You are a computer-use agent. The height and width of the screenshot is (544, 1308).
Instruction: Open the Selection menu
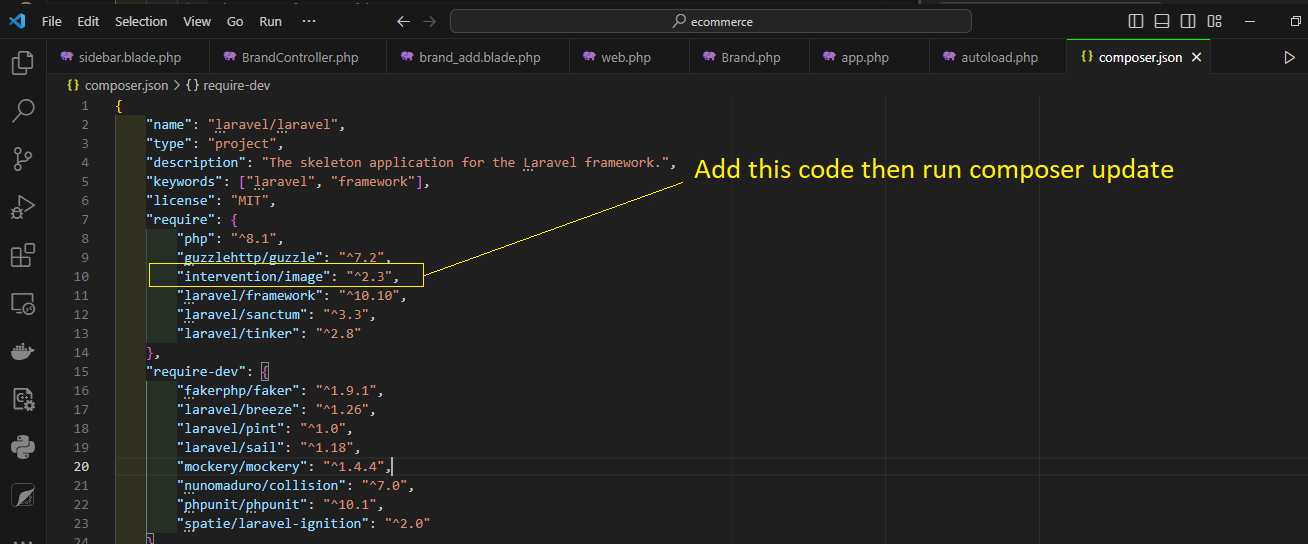click(x=141, y=21)
